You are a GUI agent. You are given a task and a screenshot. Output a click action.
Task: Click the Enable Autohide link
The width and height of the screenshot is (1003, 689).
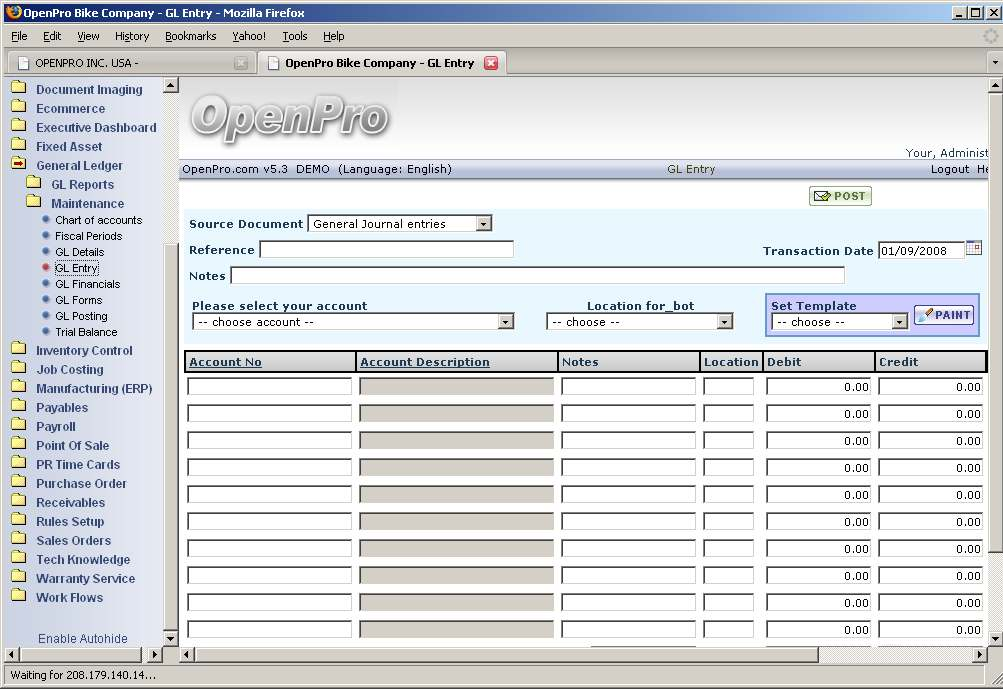click(83, 639)
